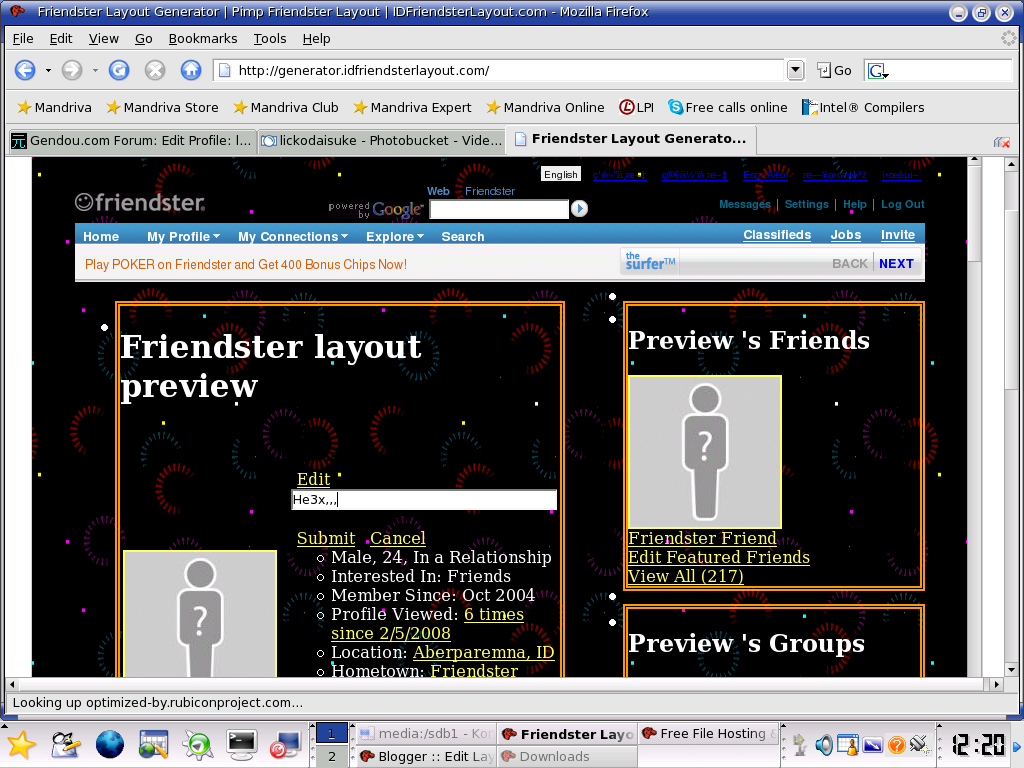Expand the My Connections dropdown menu

click(x=293, y=236)
